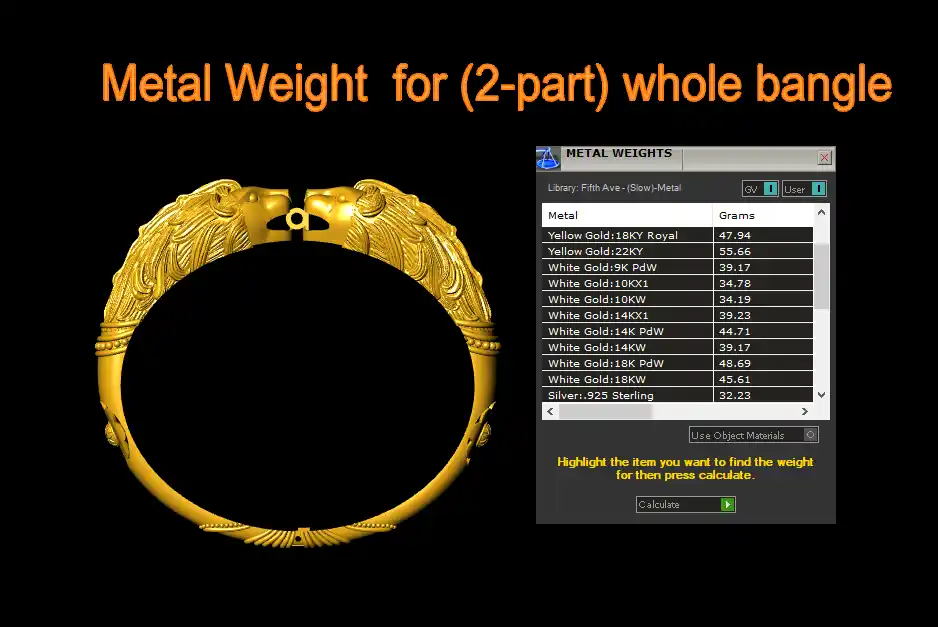Select Yellow Gold:22KY row
The width and height of the screenshot is (938, 627).
click(x=677, y=251)
